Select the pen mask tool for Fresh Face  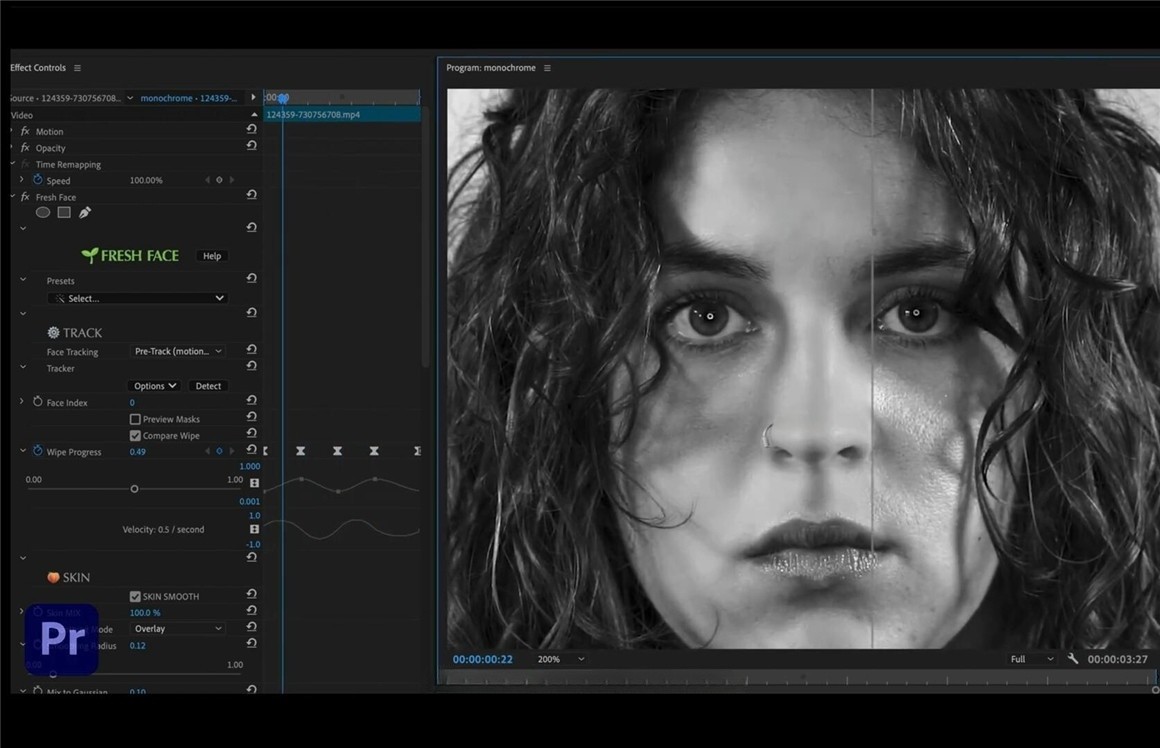pyautogui.click(x=85, y=212)
